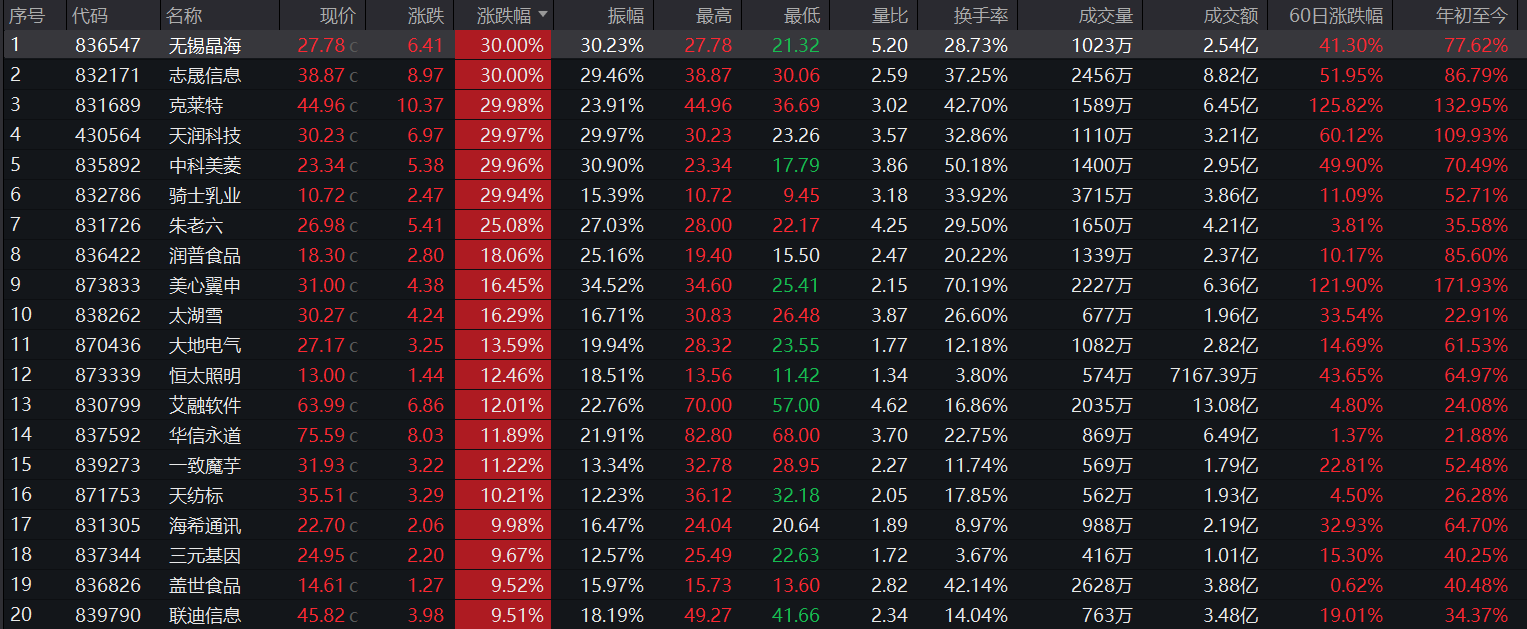Open 联迪信息 in the last row

(x=205, y=615)
